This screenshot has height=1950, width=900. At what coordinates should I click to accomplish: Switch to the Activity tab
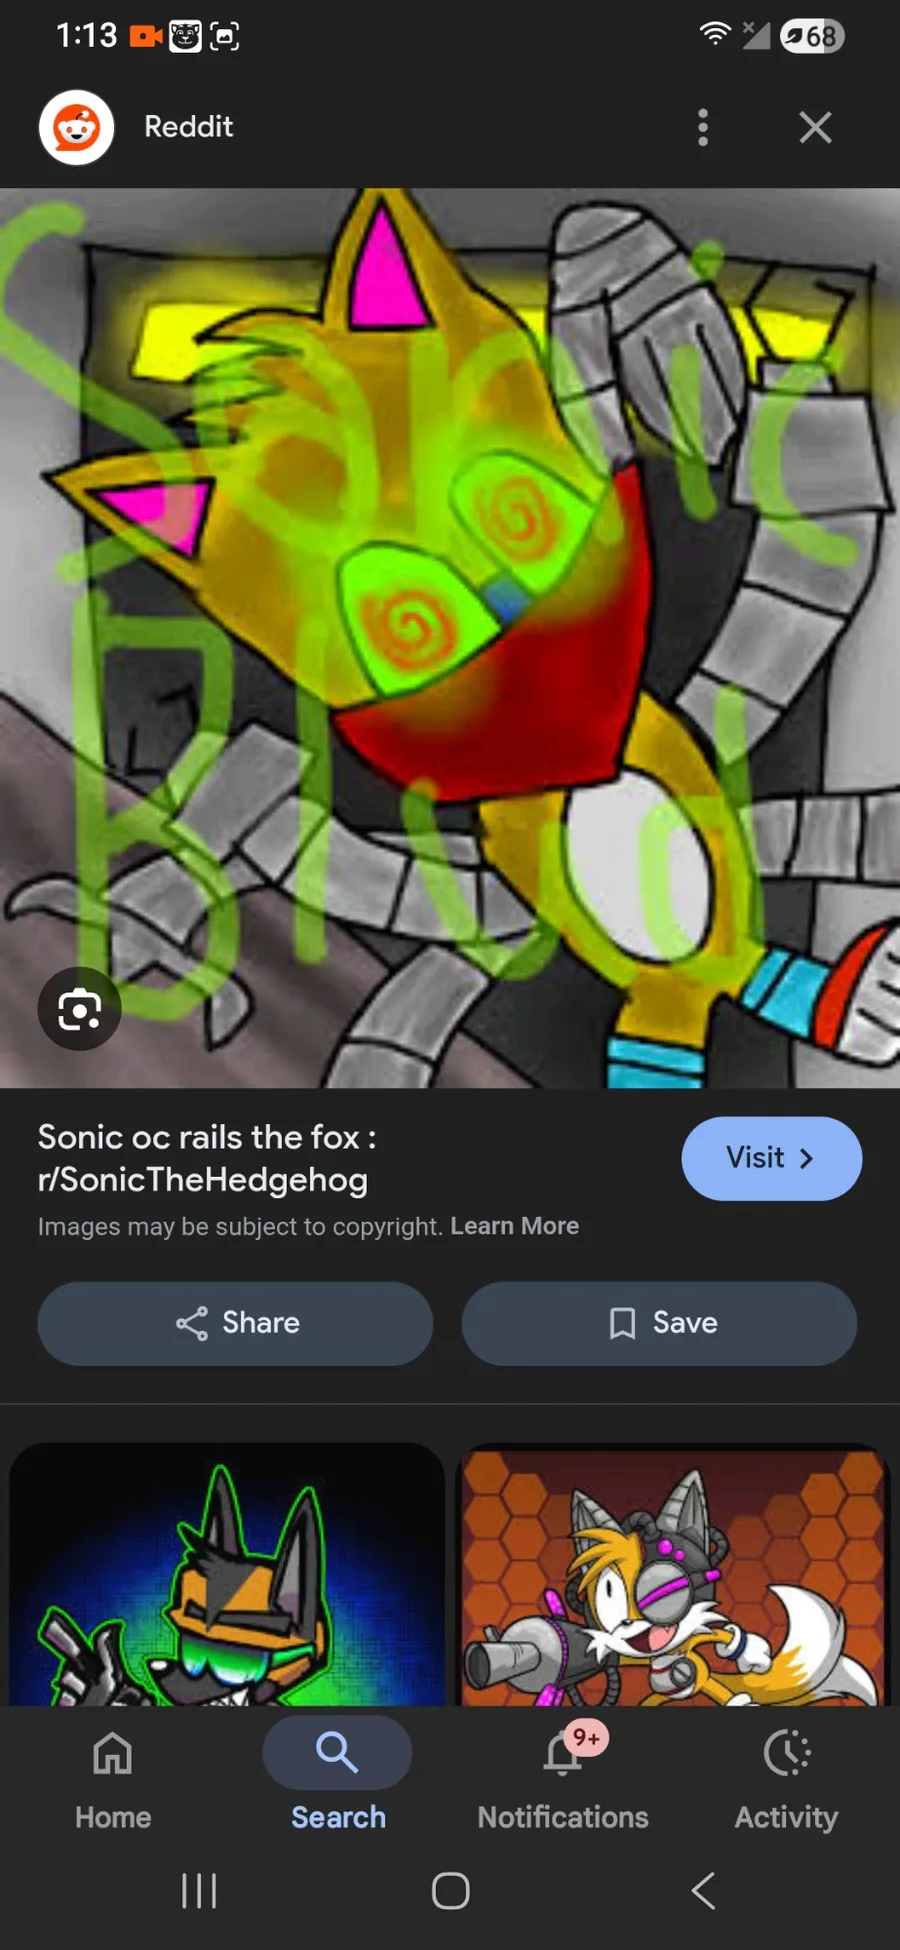tap(787, 1780)
